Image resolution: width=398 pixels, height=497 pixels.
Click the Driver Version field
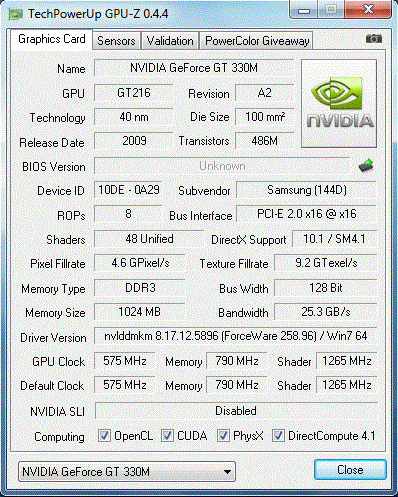pos(236,336)
